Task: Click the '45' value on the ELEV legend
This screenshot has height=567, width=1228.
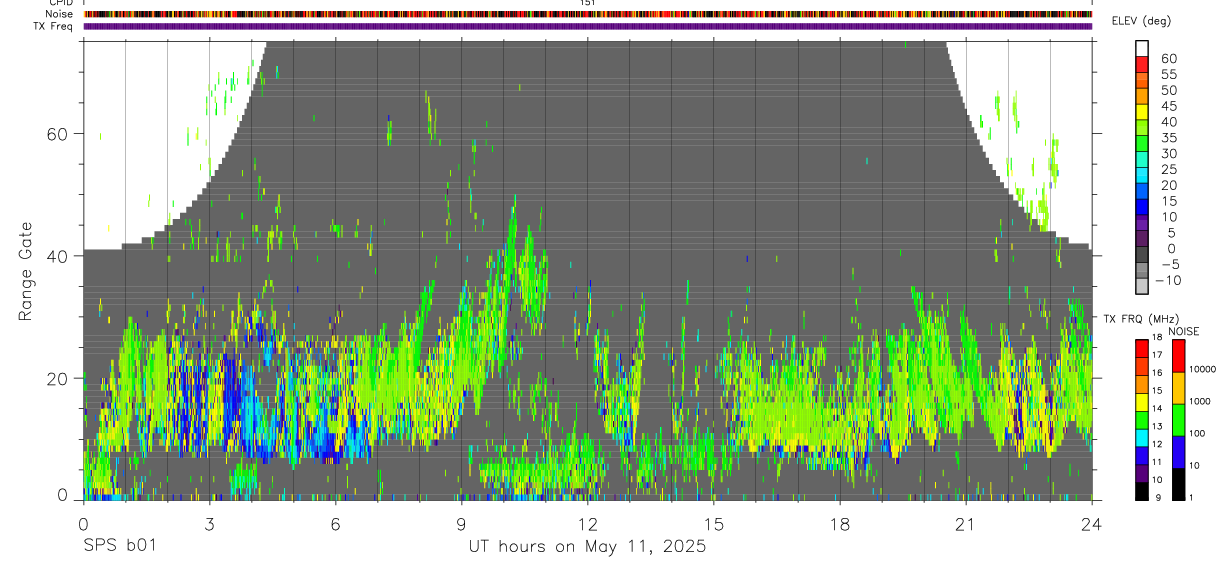Action: (x=1168, y=106)
